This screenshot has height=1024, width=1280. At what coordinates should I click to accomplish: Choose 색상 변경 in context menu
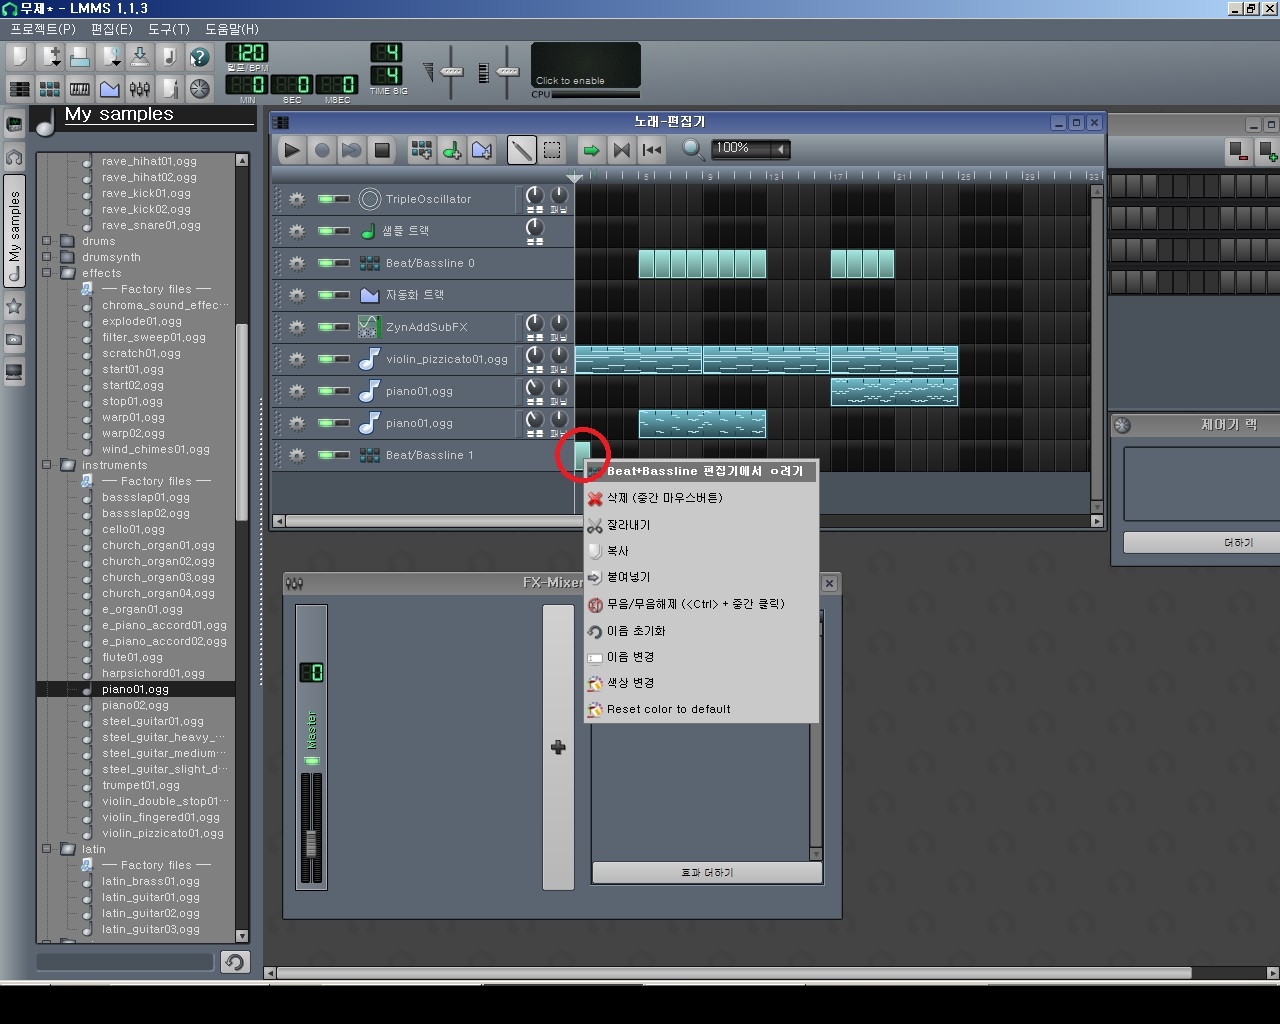[x=701, y=683]
